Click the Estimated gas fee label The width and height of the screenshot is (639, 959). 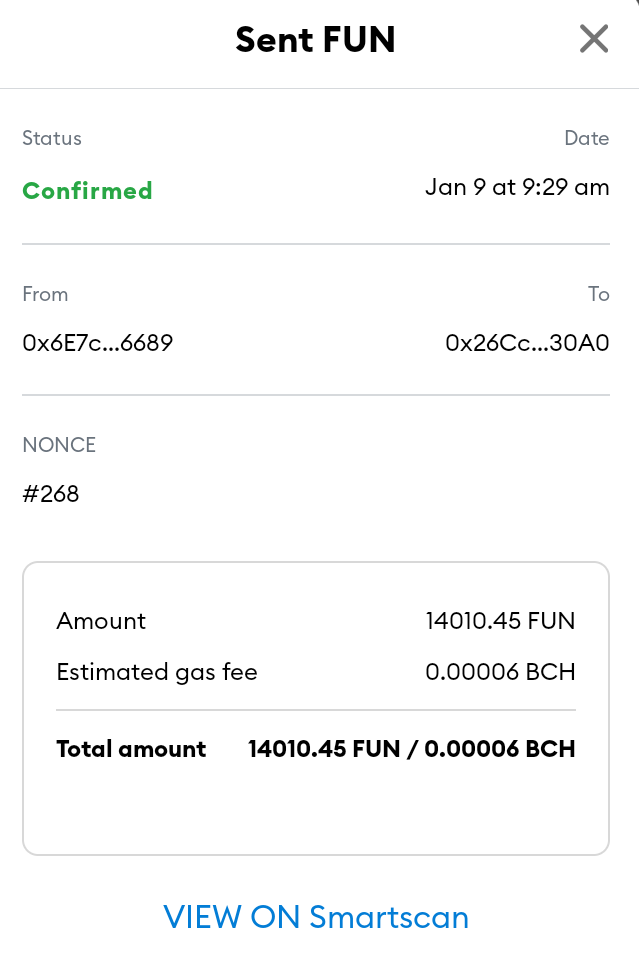point(157,672)
